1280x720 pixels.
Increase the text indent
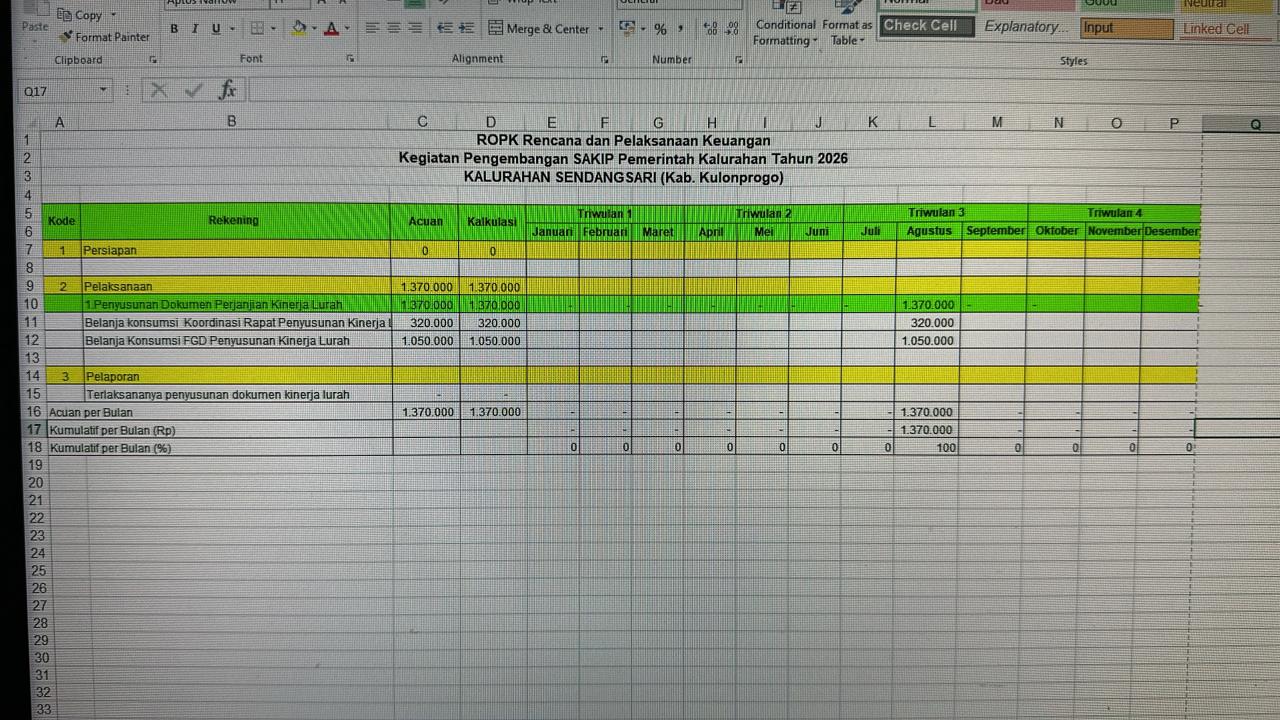pos(467,29)
